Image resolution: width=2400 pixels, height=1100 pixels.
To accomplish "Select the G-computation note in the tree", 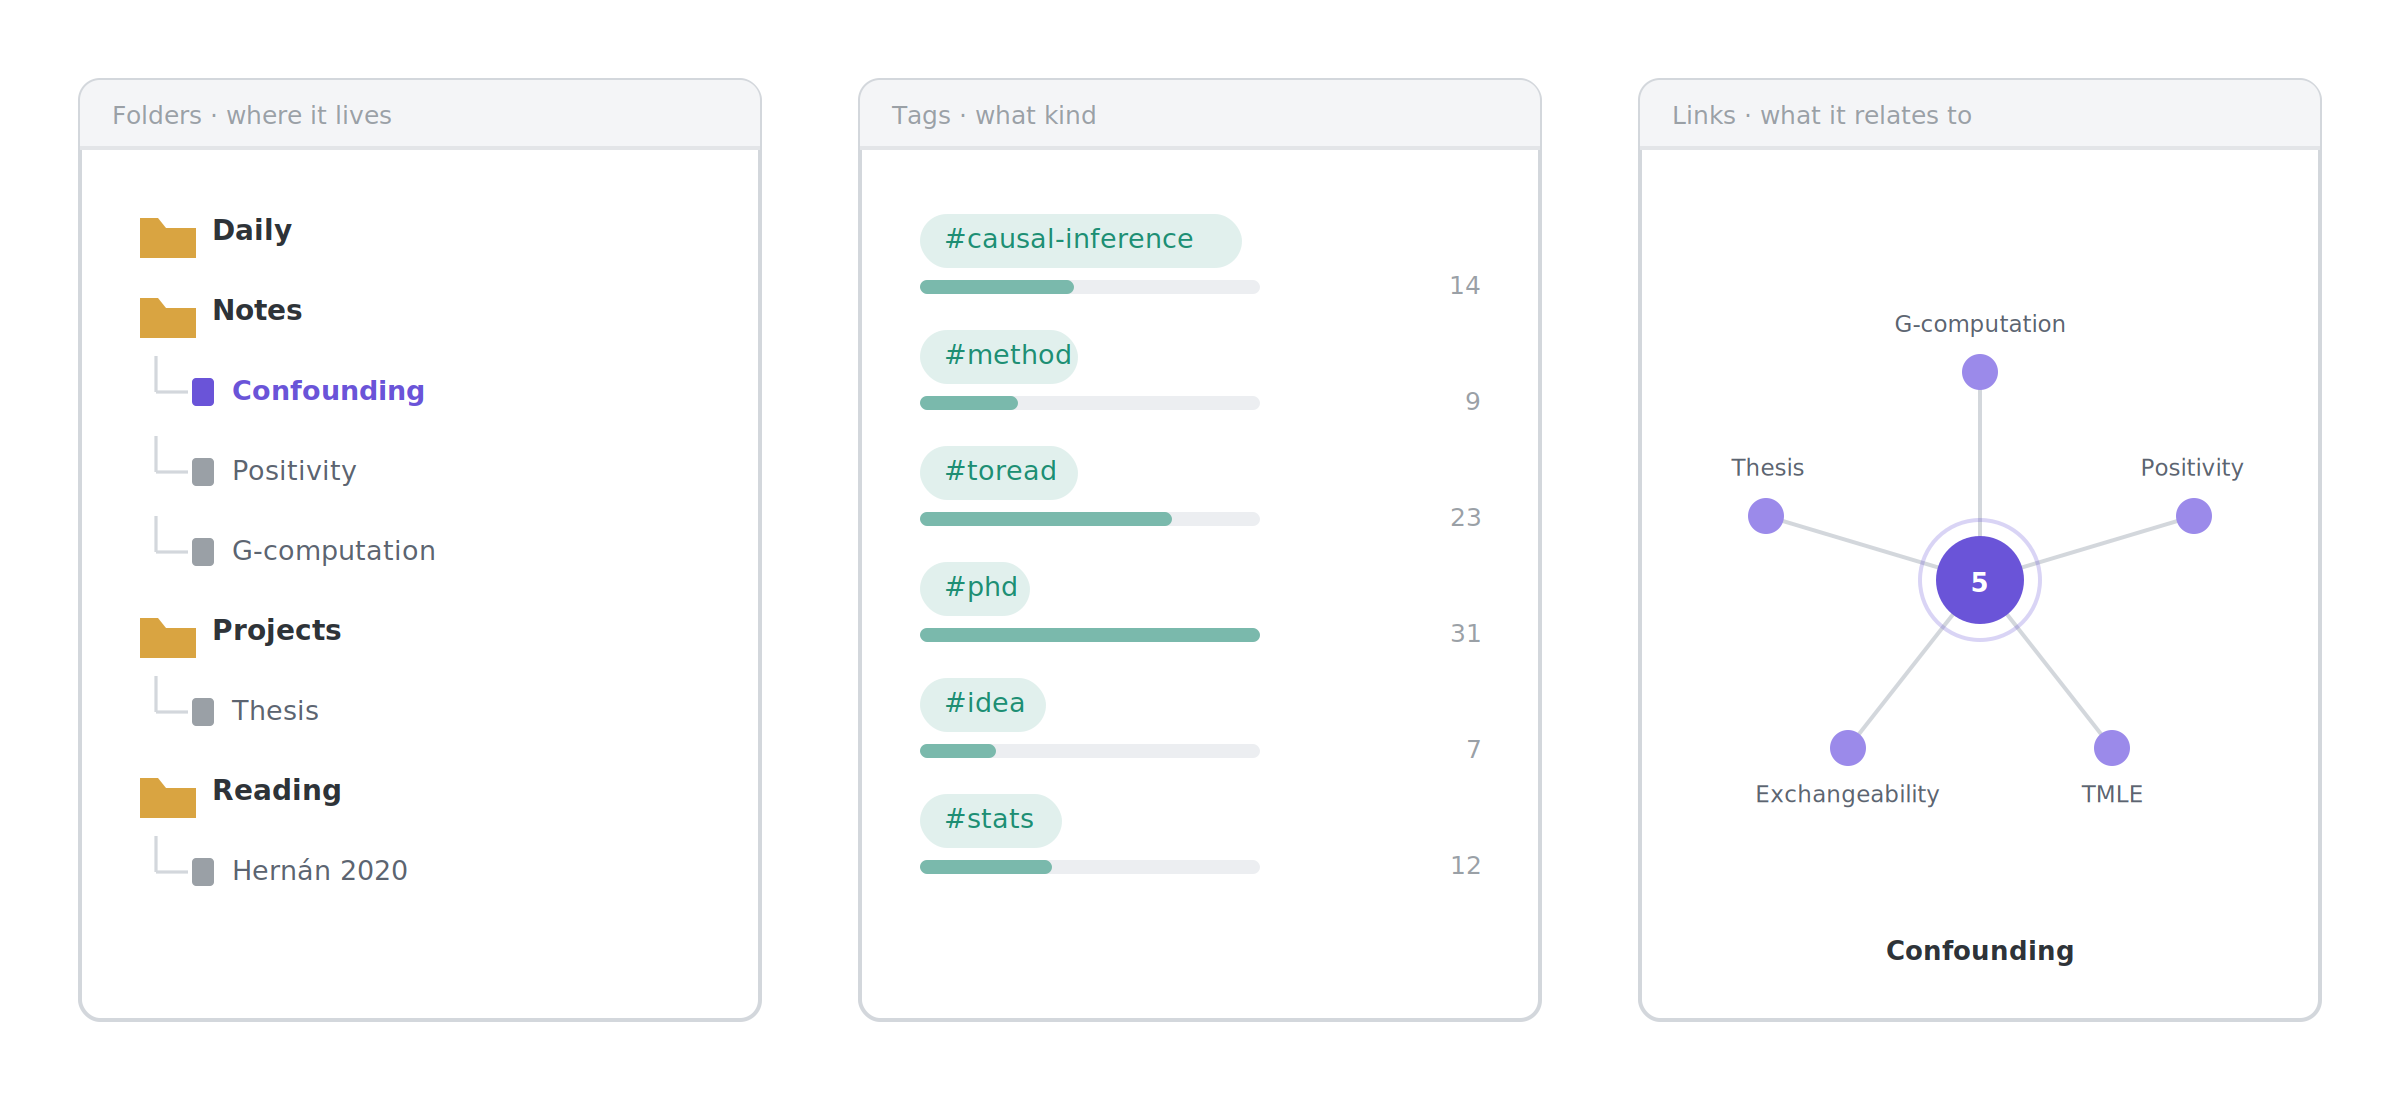I will 334,551.
